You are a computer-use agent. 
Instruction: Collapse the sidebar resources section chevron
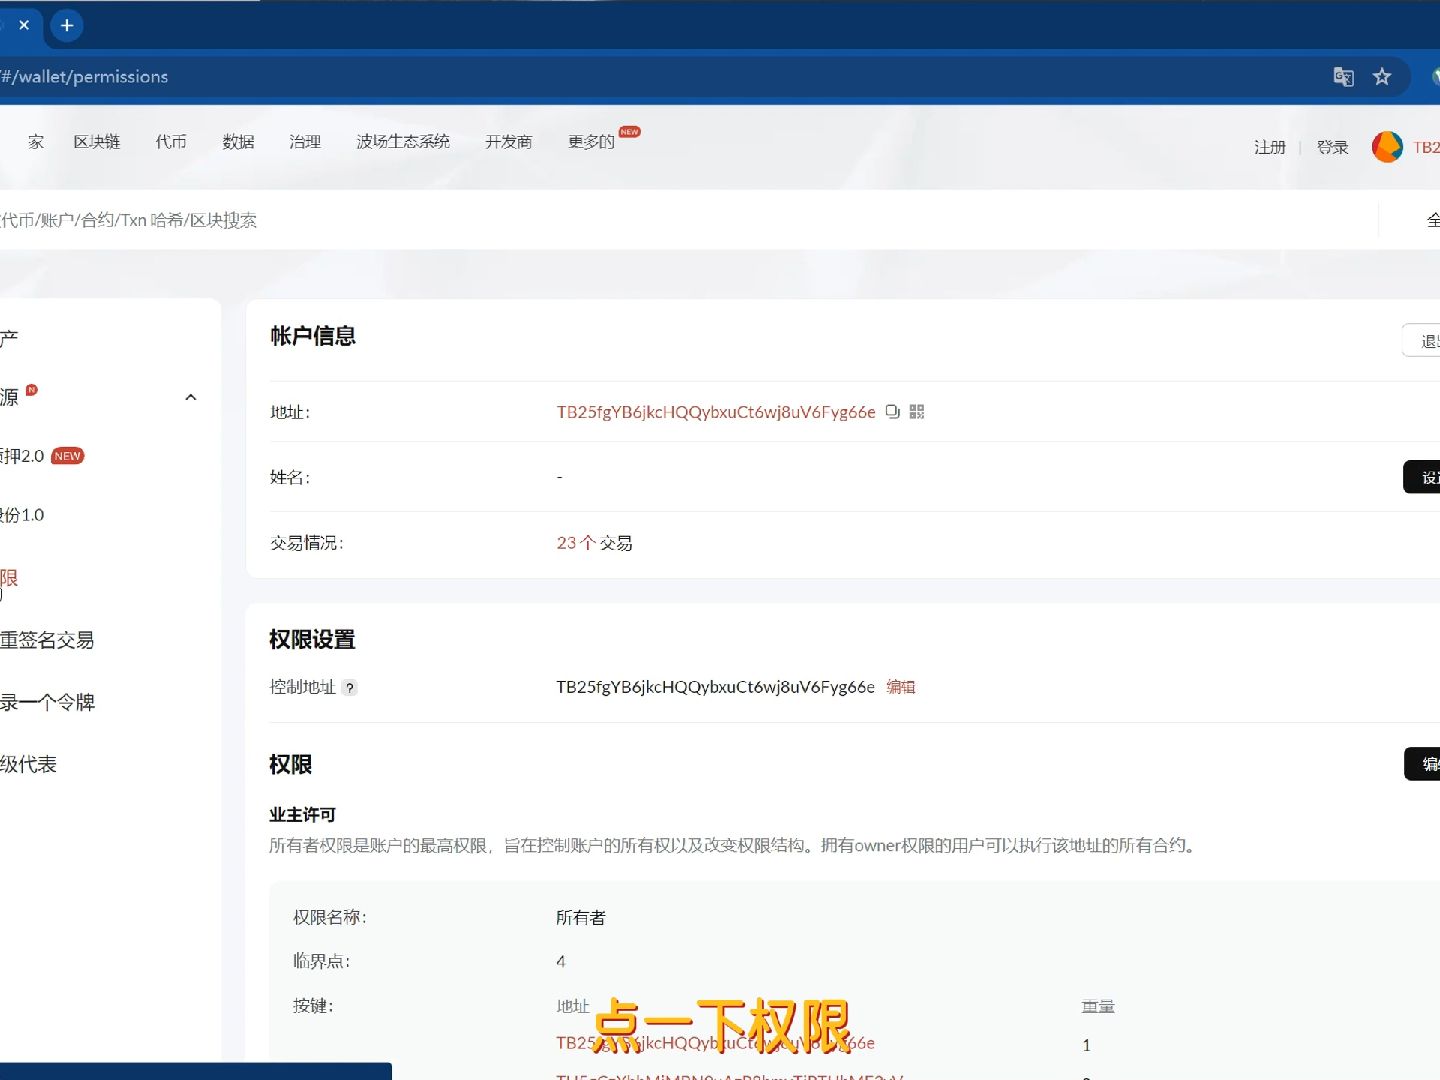click(x=191, y=398)
